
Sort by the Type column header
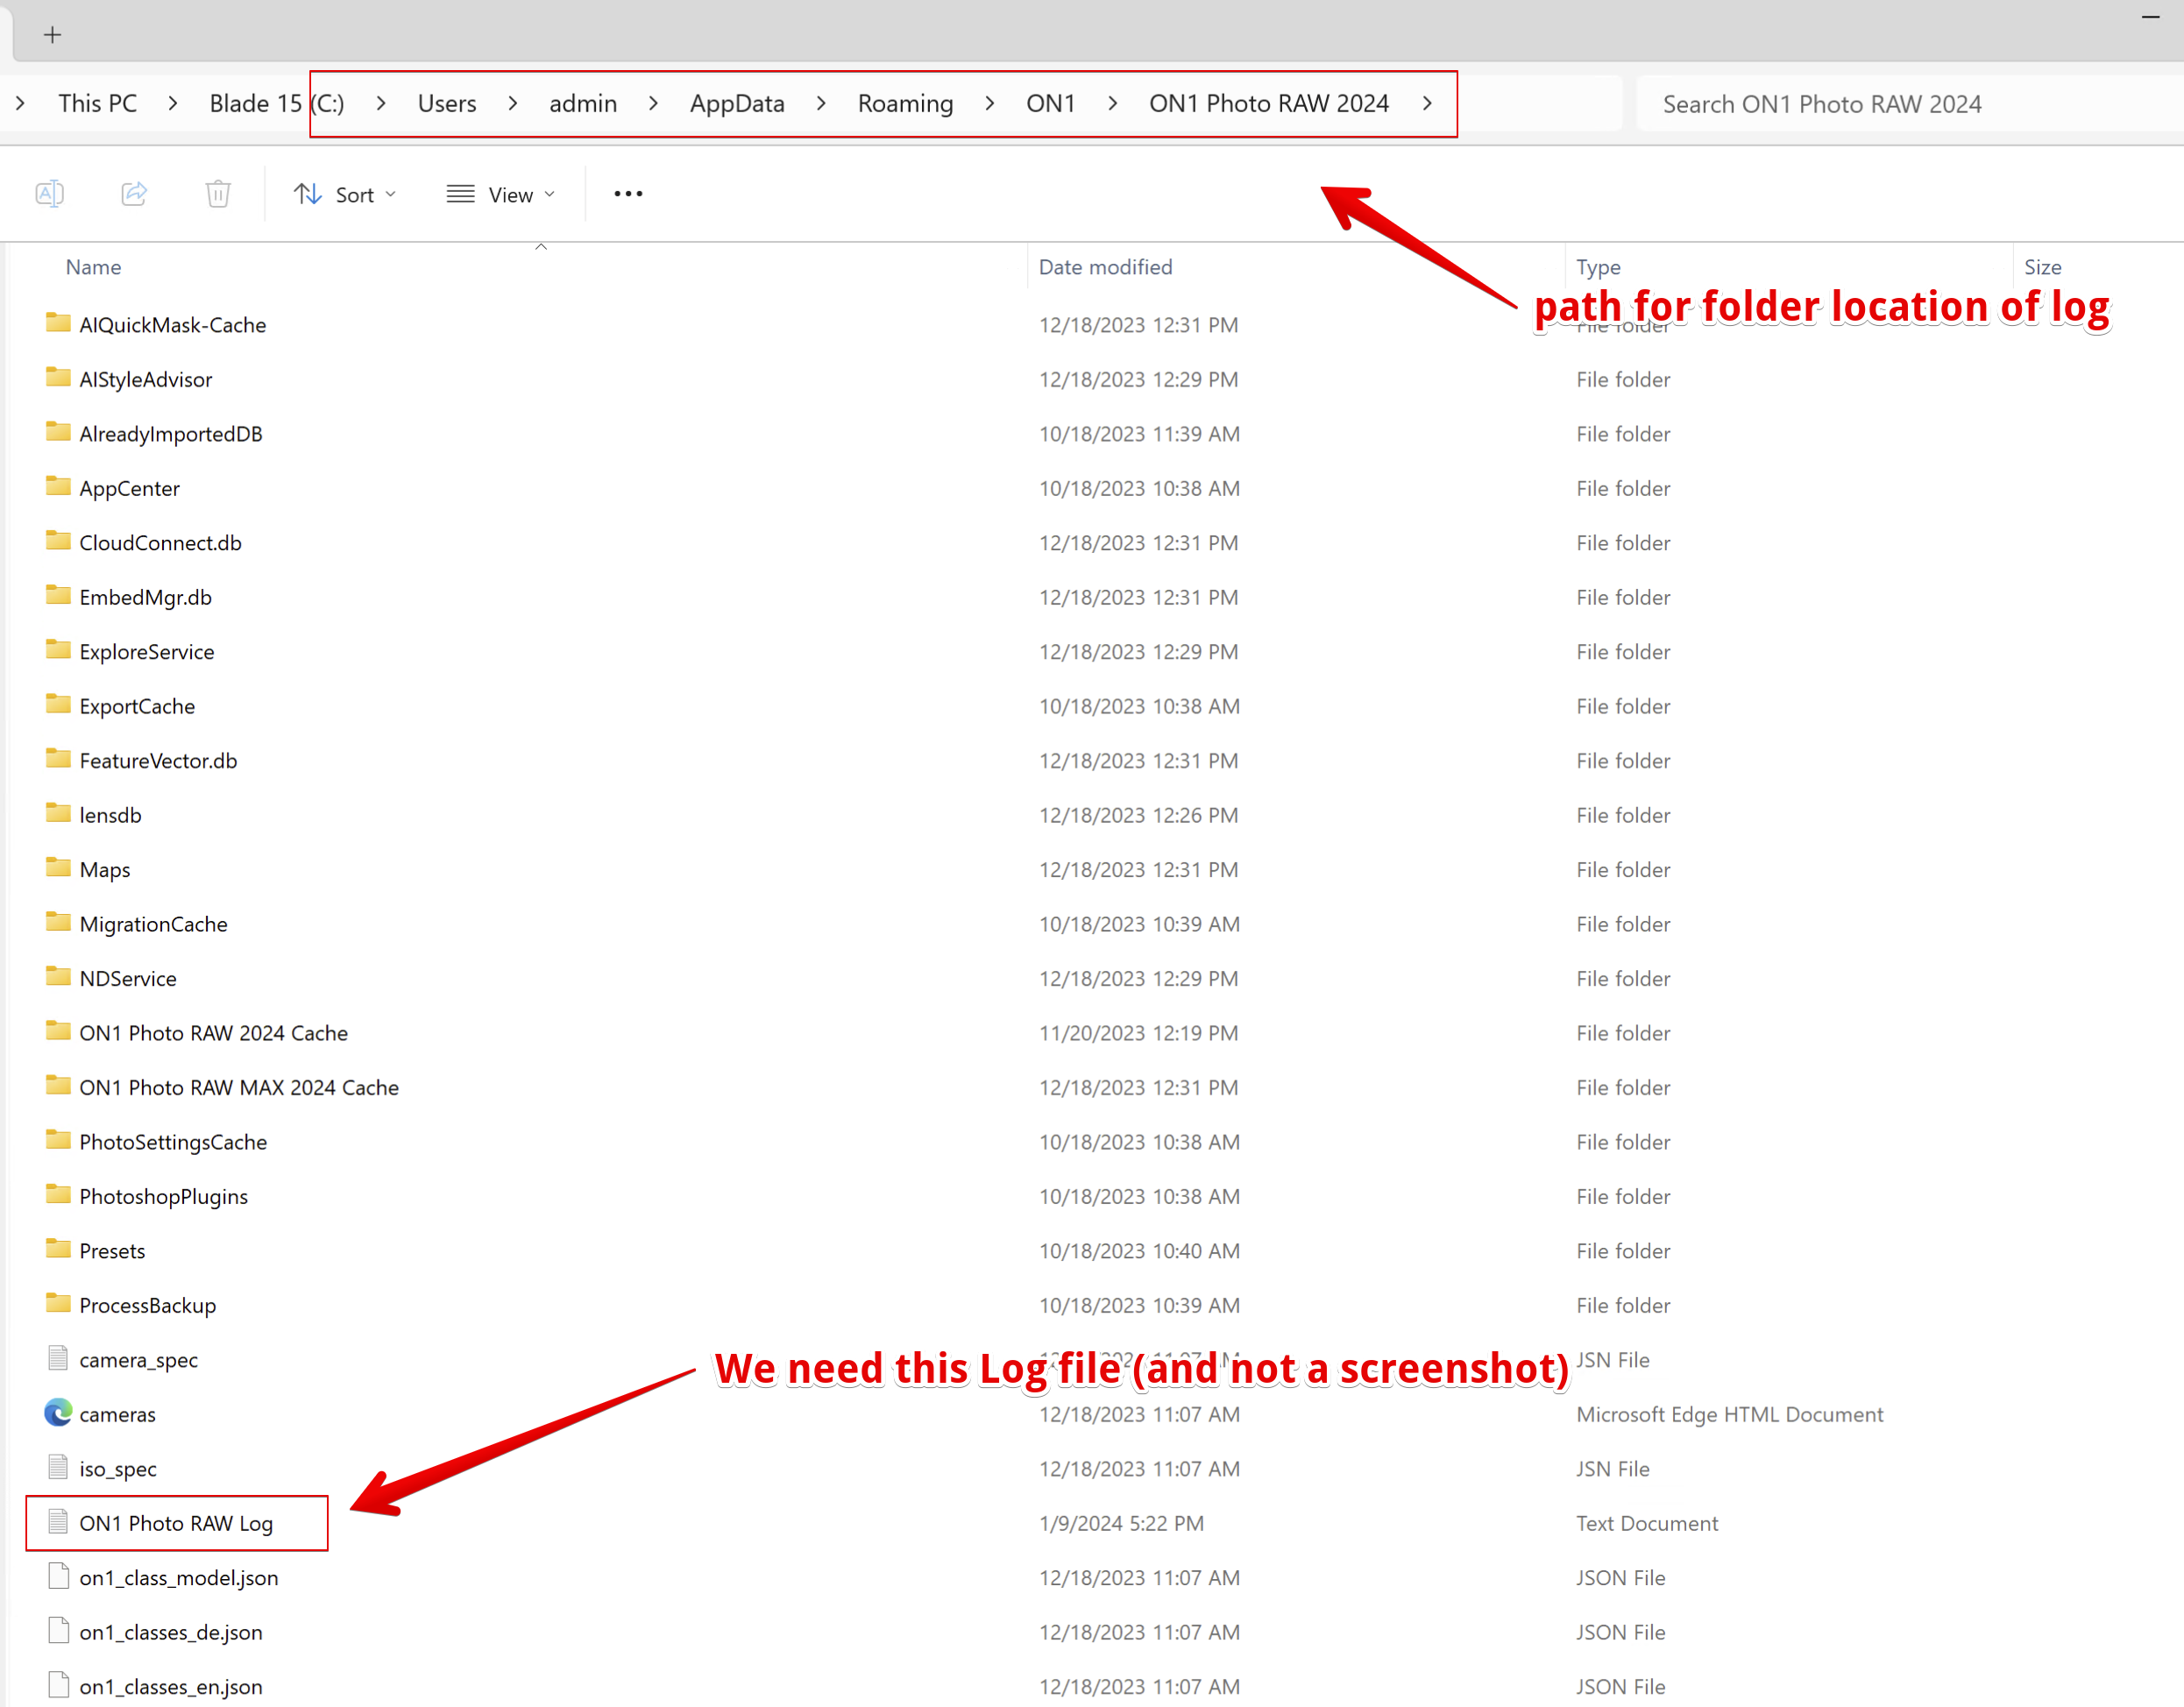click(x=1598, y=267)
